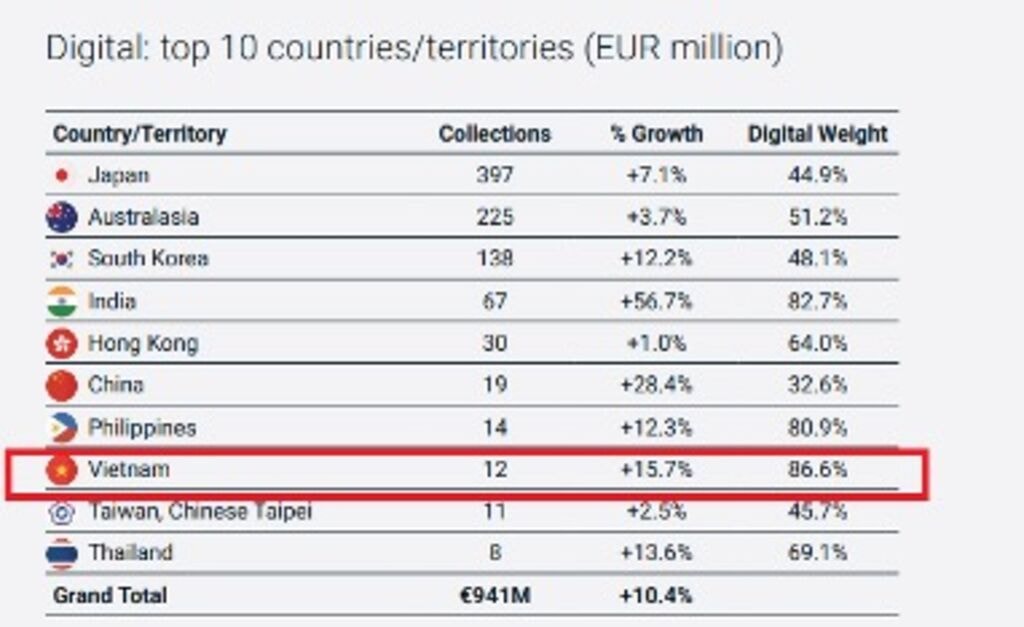Click the Hong Kong flag icon

(62, 343)
